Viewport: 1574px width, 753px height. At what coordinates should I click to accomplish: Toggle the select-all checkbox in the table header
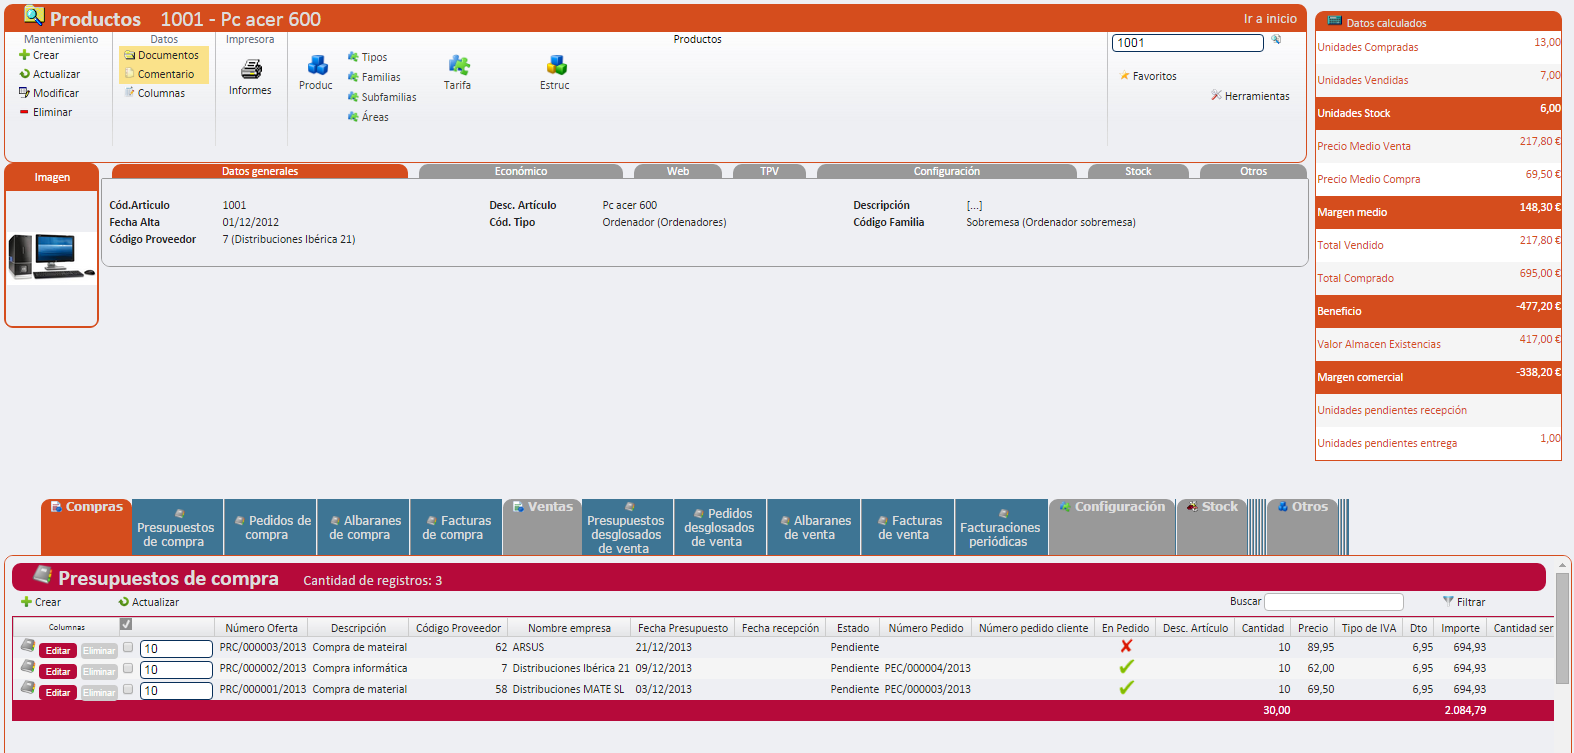tap(126, 624)
